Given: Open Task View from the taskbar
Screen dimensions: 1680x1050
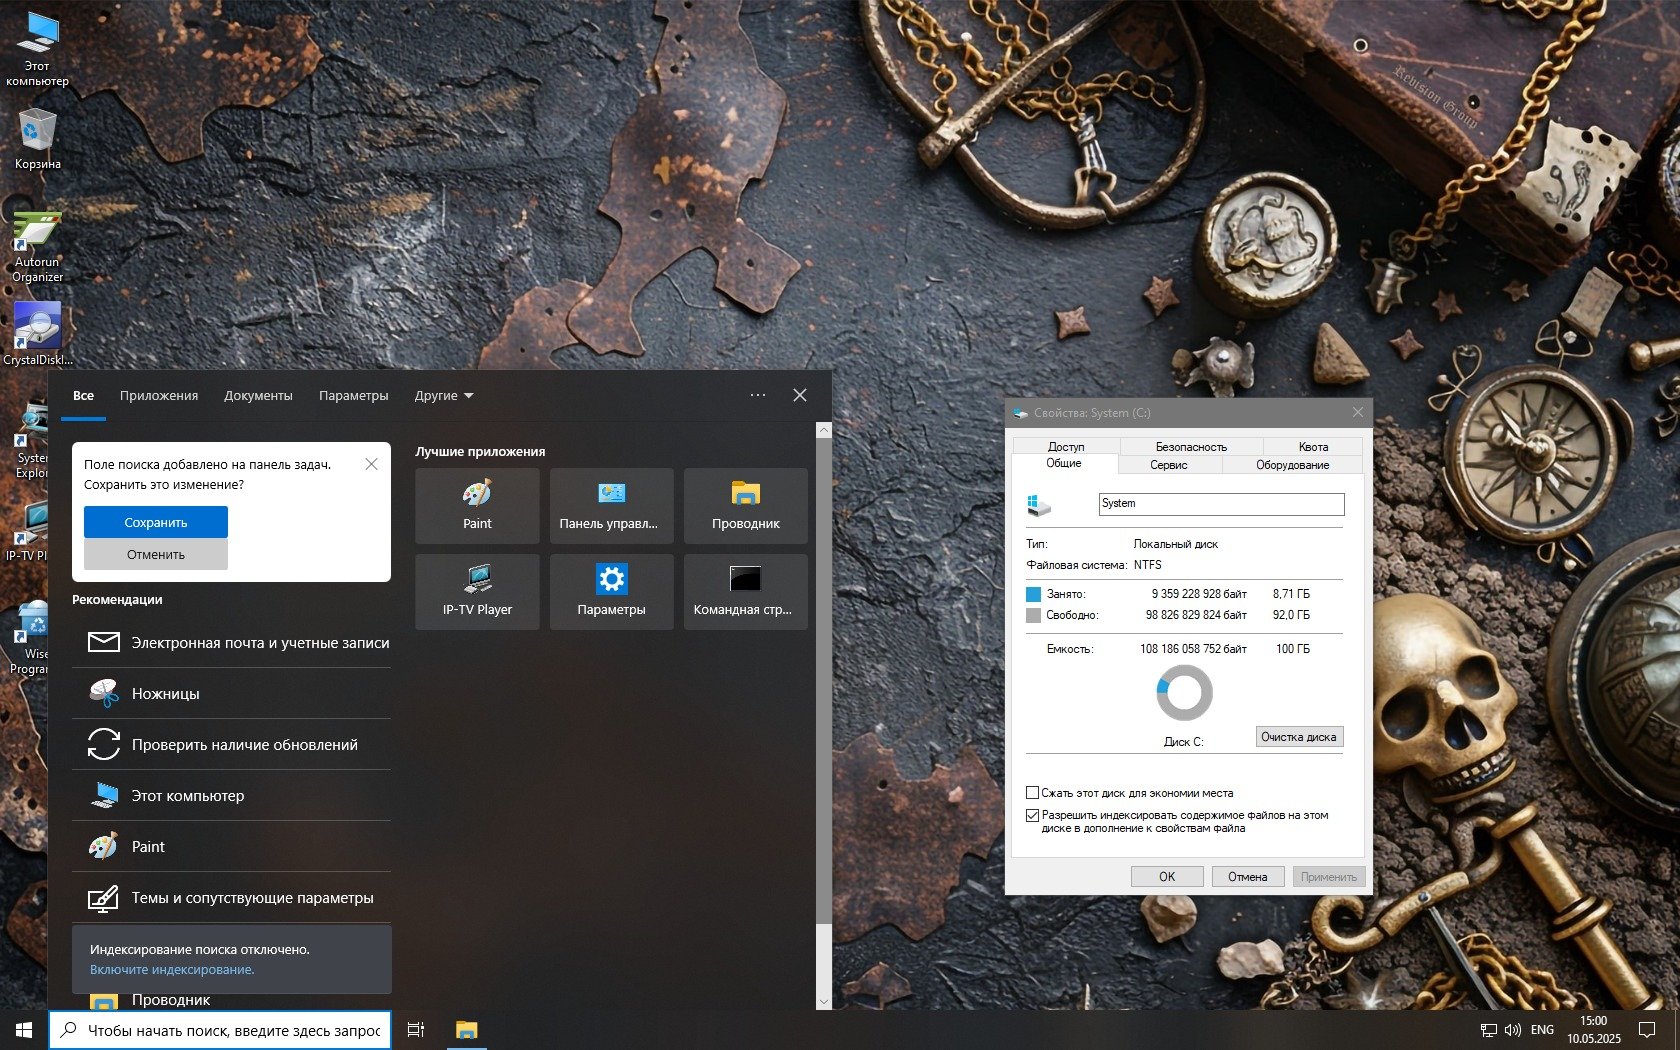Looking at the screenshot, I should [416, 1029].
